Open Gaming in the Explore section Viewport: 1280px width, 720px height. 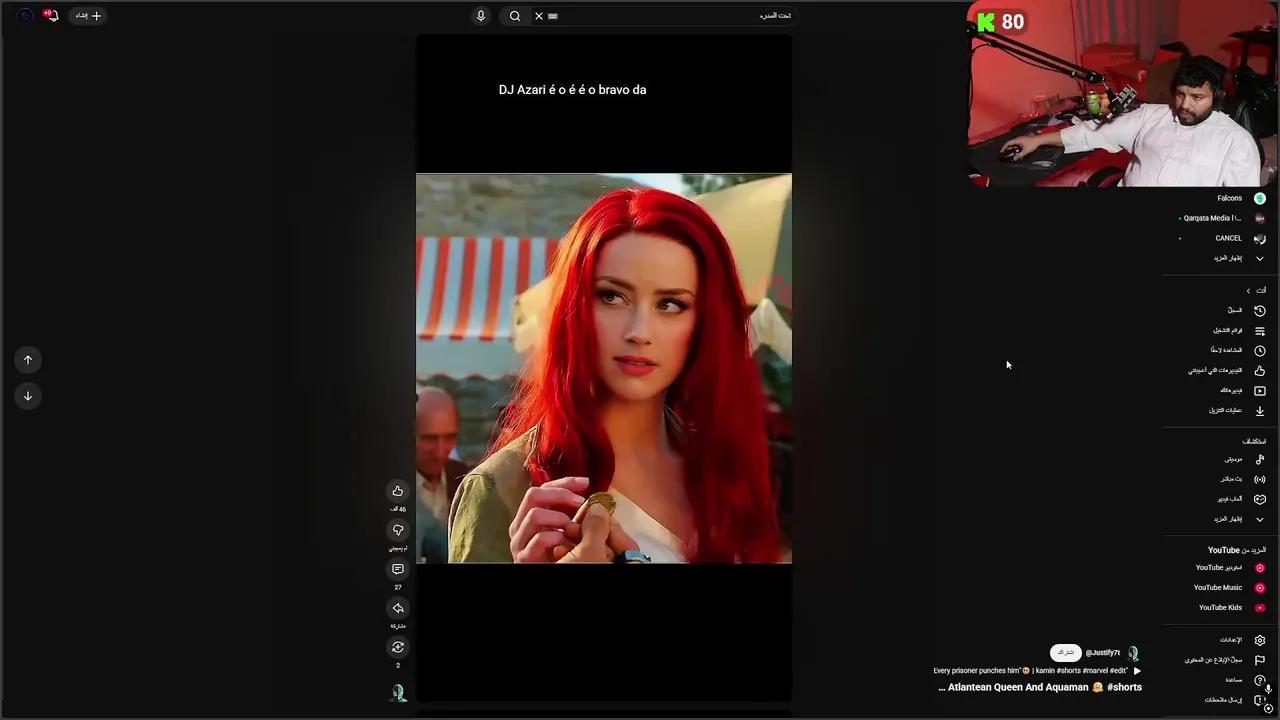pyautogui.click(x=1240, y=499)
